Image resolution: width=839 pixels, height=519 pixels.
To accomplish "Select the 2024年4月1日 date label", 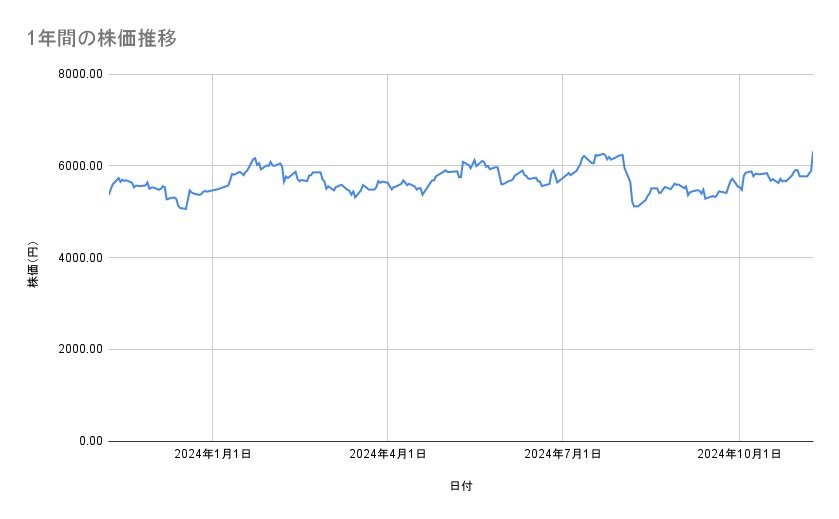I will [387, 455].
